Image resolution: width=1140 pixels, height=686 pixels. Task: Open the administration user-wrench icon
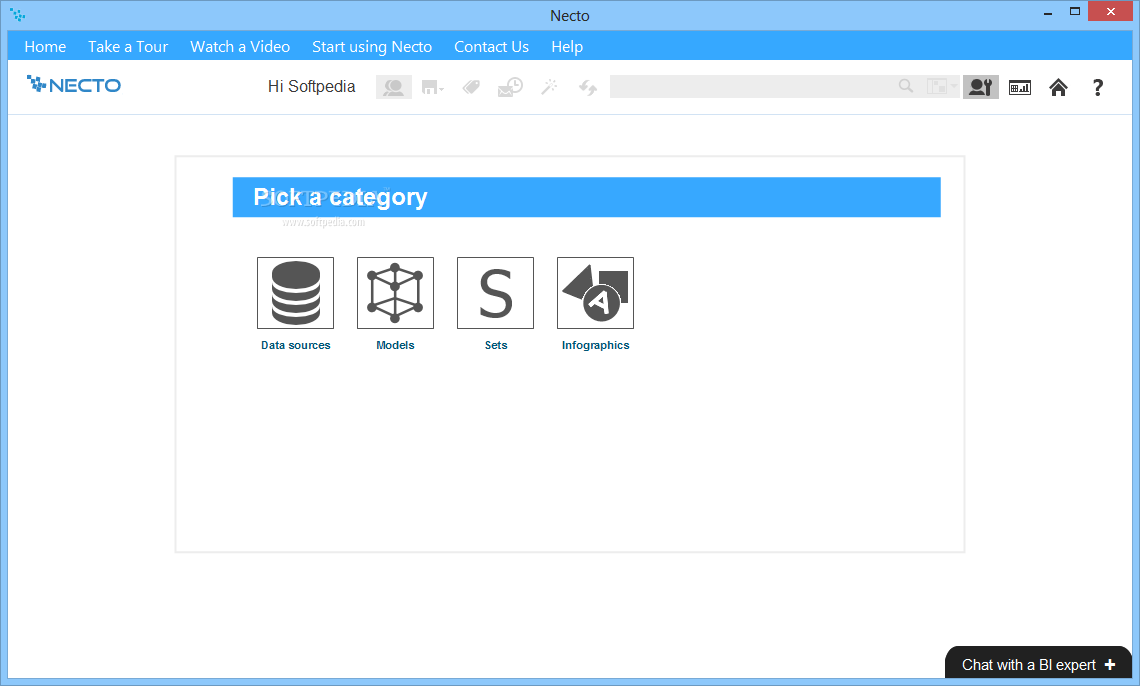coord(981,87)
